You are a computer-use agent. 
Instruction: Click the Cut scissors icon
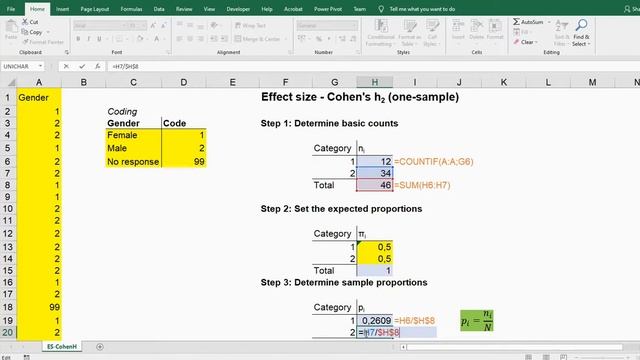coord(25,22)
